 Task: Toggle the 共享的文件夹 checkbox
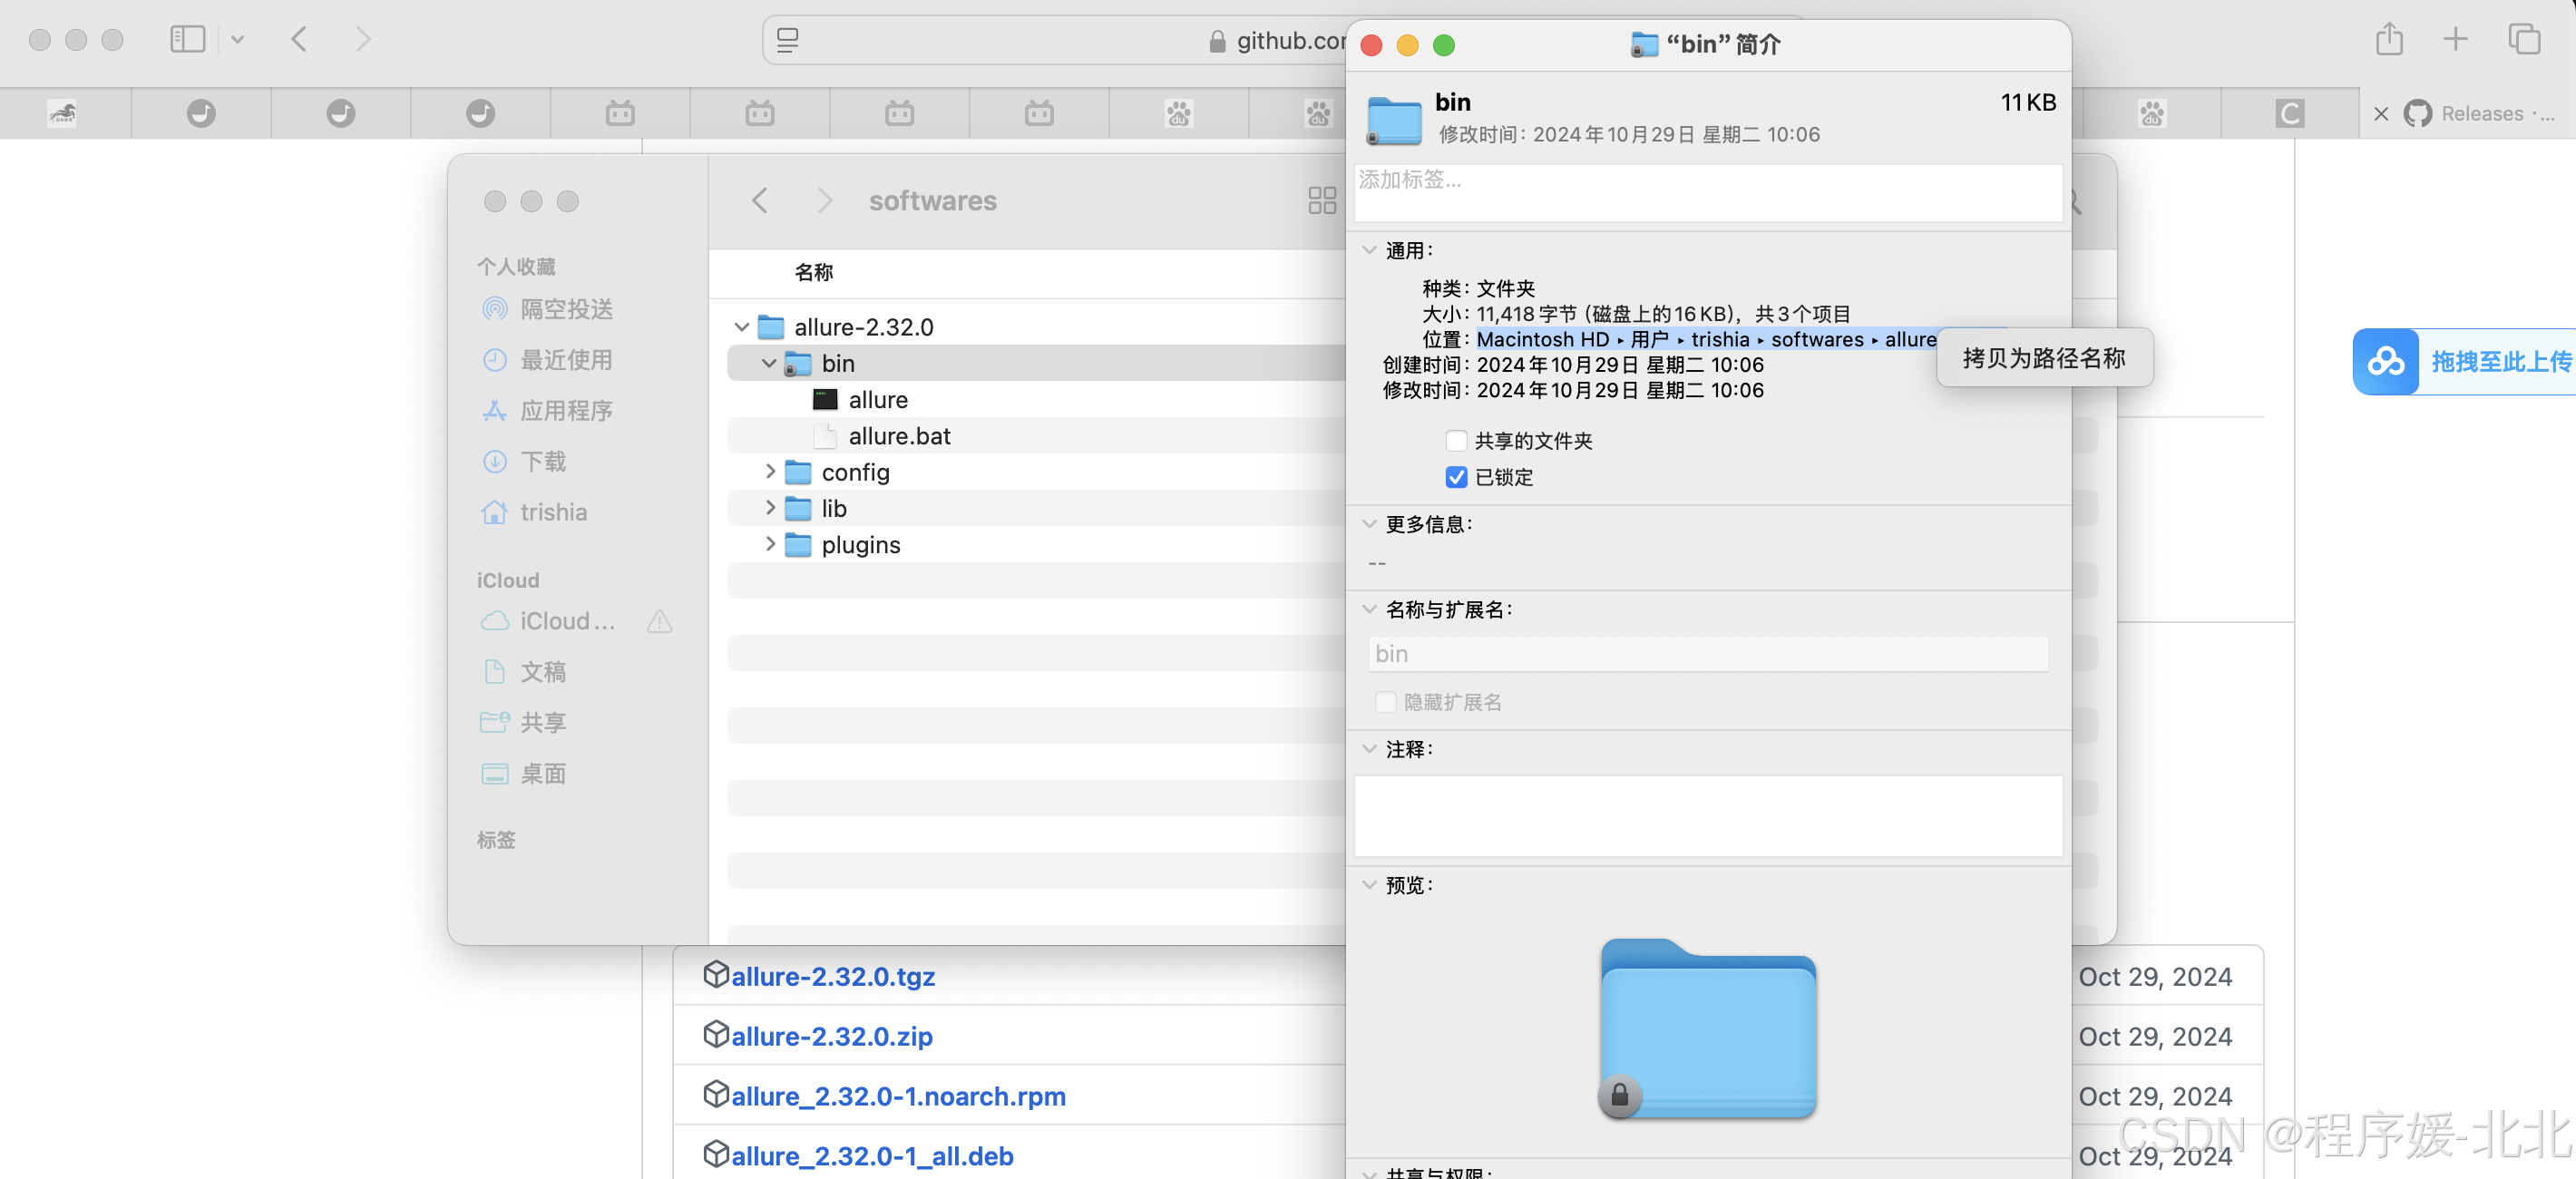[x=1456, y=441]
